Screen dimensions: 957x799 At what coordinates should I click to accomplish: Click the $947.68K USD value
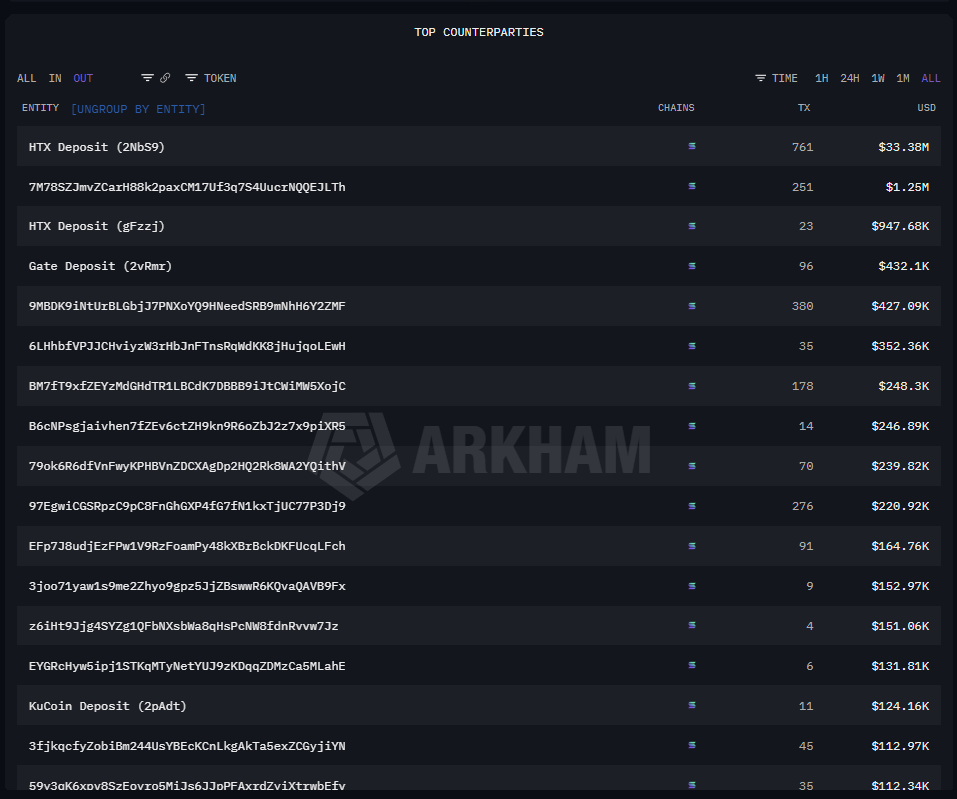[900, 226]
